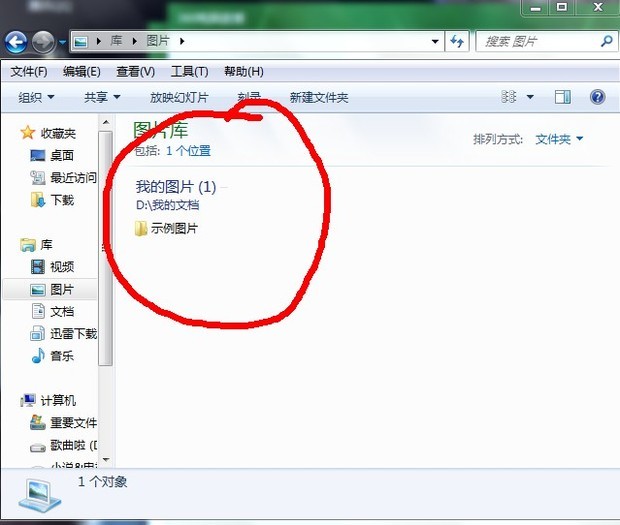Click the details pane library thumbnail
The image size is (620, 525).
pyautogui.click(x=40, y=496)
